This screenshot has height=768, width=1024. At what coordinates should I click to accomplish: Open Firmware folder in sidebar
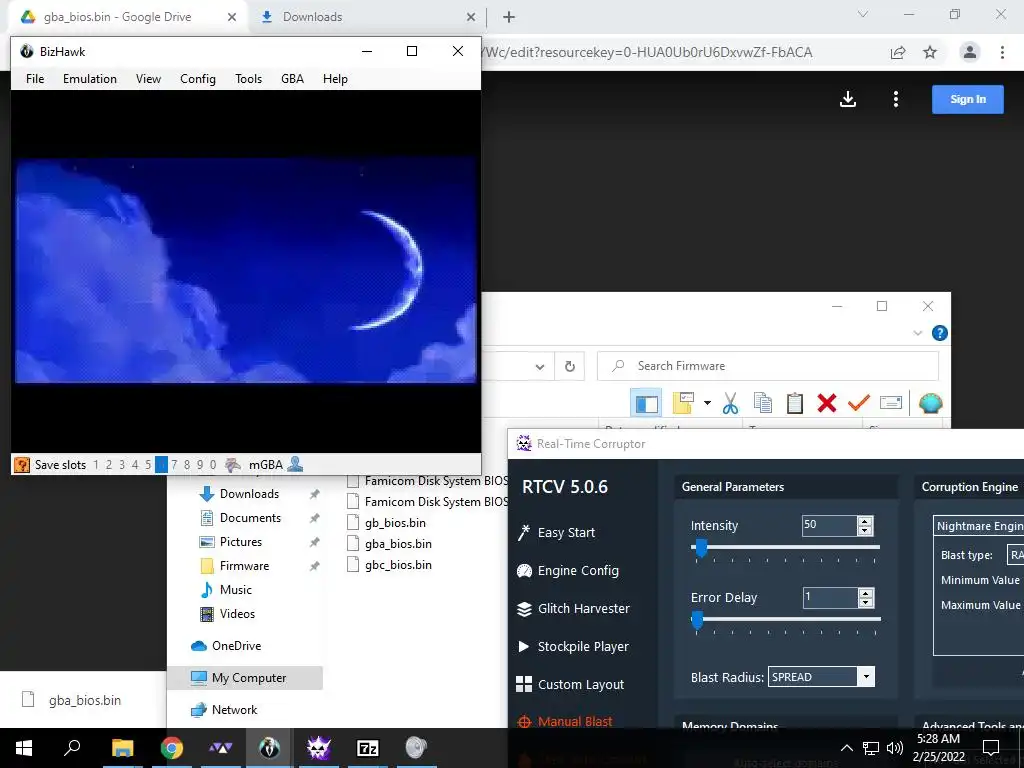(244, 566)
